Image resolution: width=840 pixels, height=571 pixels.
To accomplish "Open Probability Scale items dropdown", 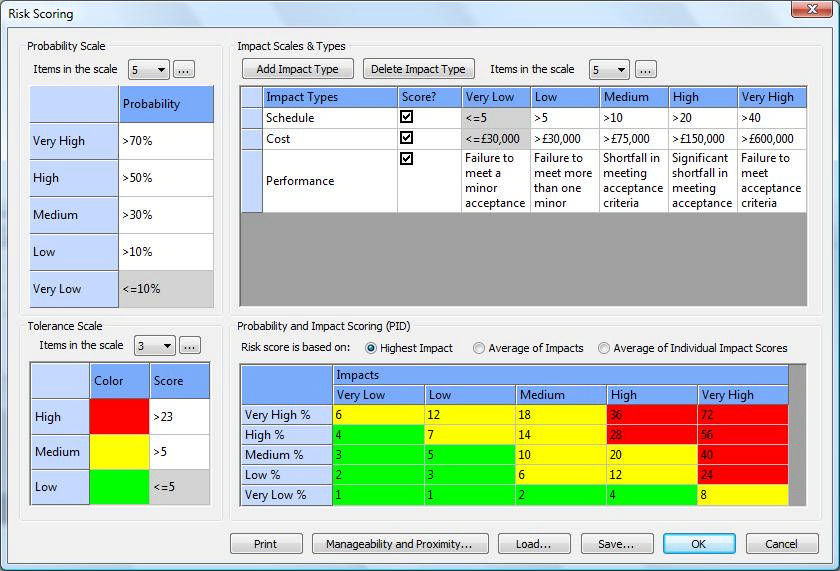I will point(149,70).
